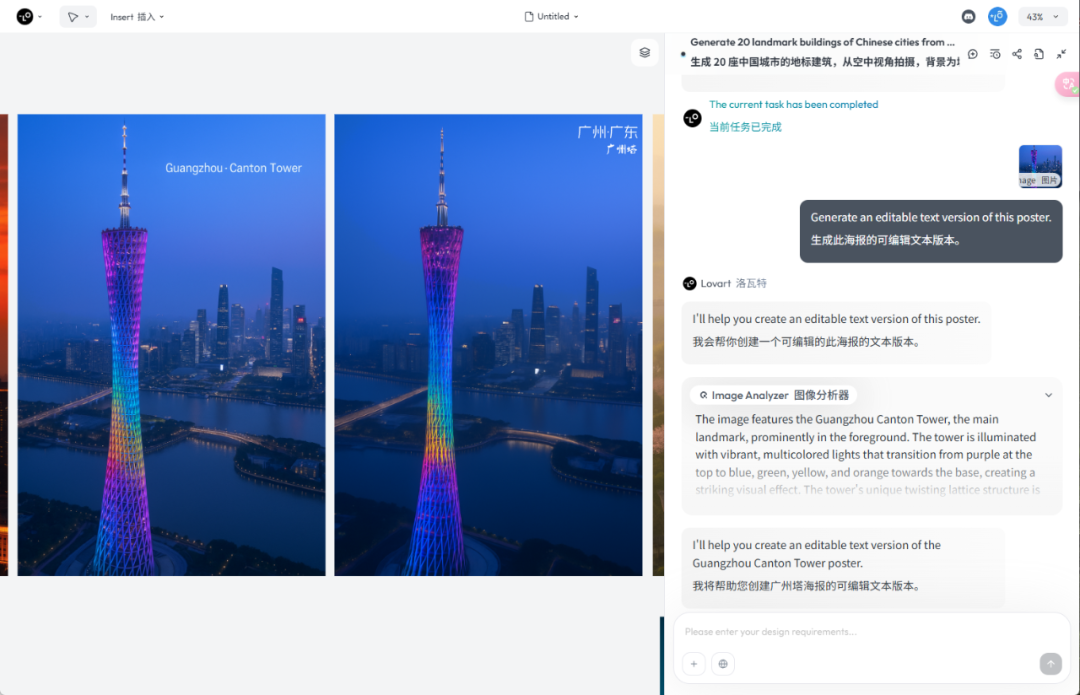Image resolution: width=1080 pixels, height=695 pixels.
Task: Open attached Canton Tower image thumbnail
Action: pos(1040,166)
